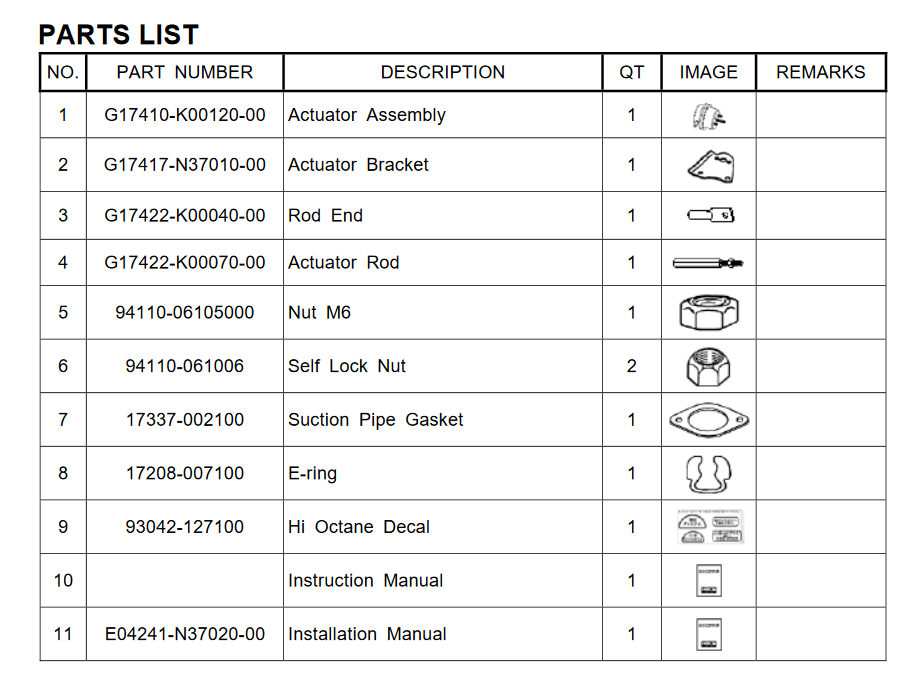This screenshot has height=687, width=922.
Task: Click part number 93042-127100
Action: [x=185, y=527]
